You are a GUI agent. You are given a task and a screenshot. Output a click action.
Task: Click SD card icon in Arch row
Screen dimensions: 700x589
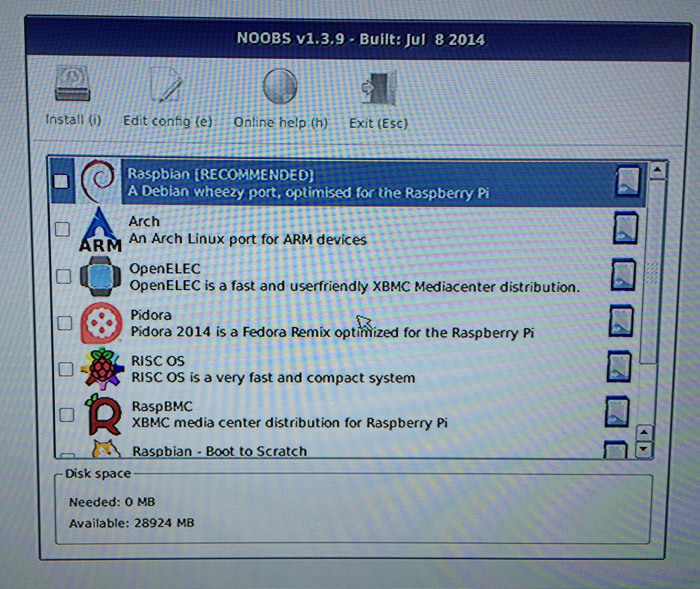[x=625, y=228]
